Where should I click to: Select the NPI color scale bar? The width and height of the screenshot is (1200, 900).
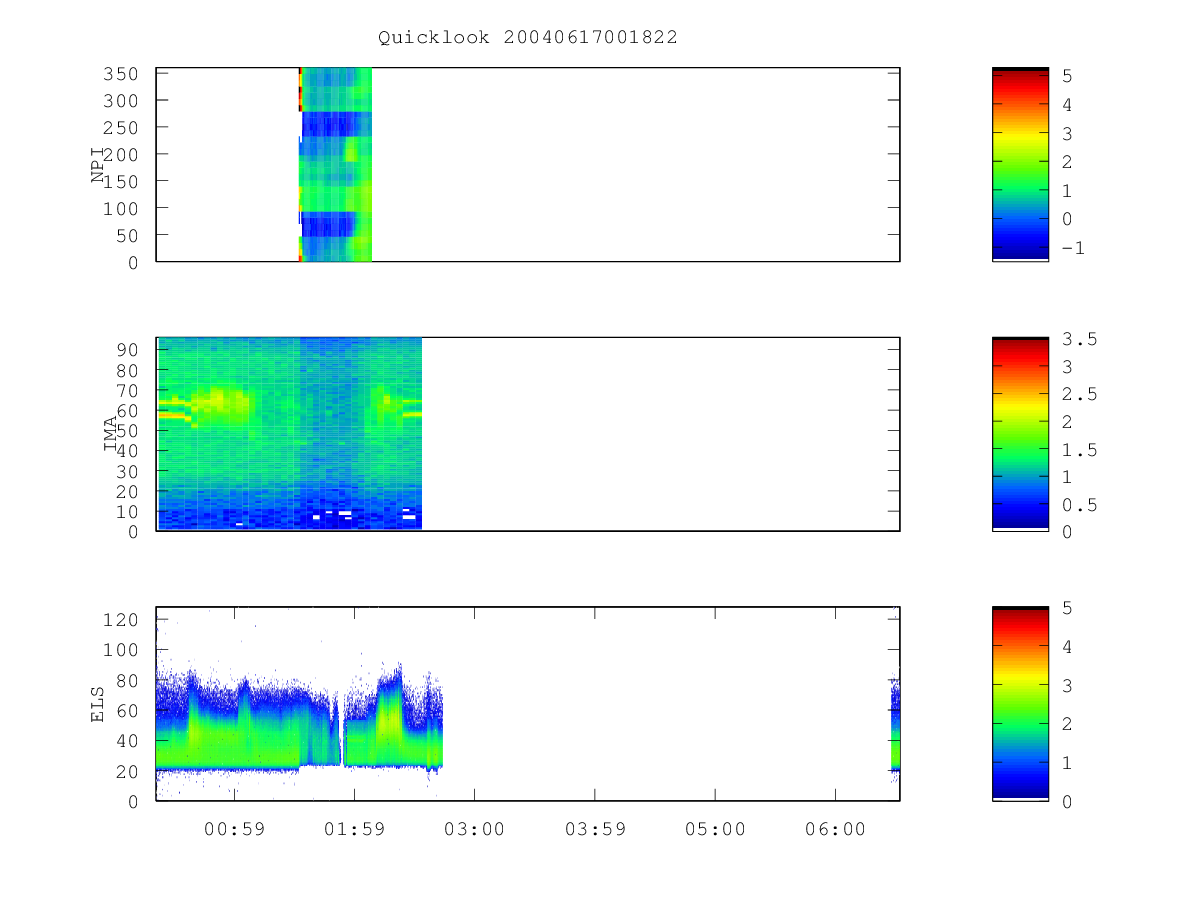click(x=1020, y=164)
